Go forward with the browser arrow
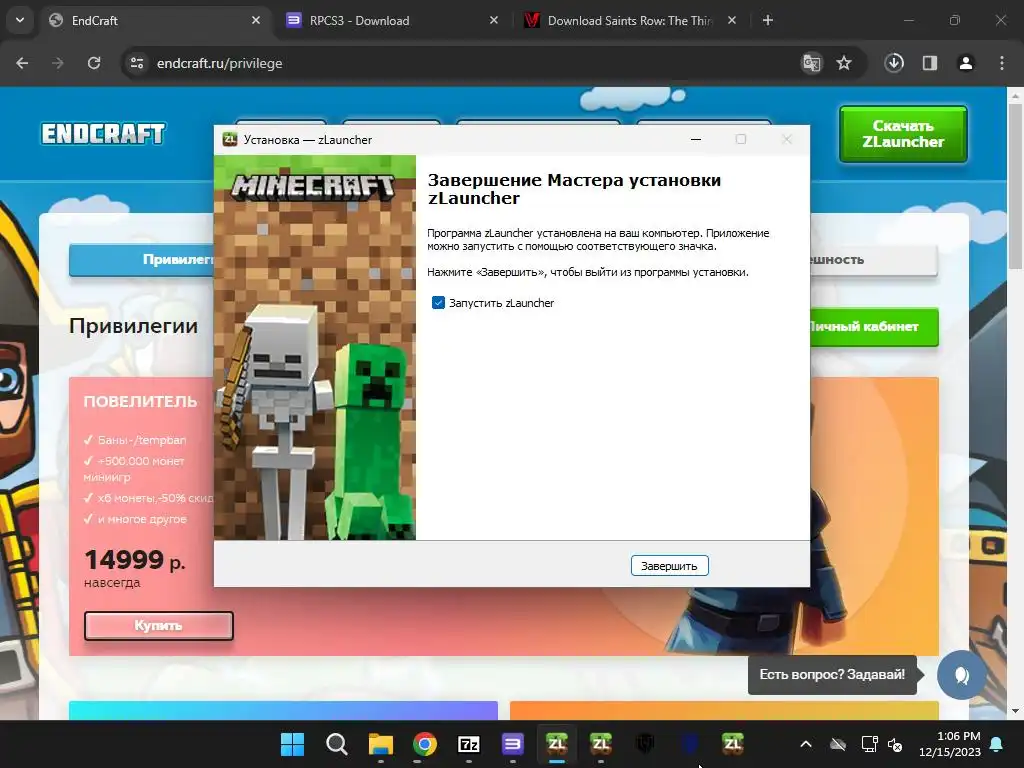 coord(58,63)
